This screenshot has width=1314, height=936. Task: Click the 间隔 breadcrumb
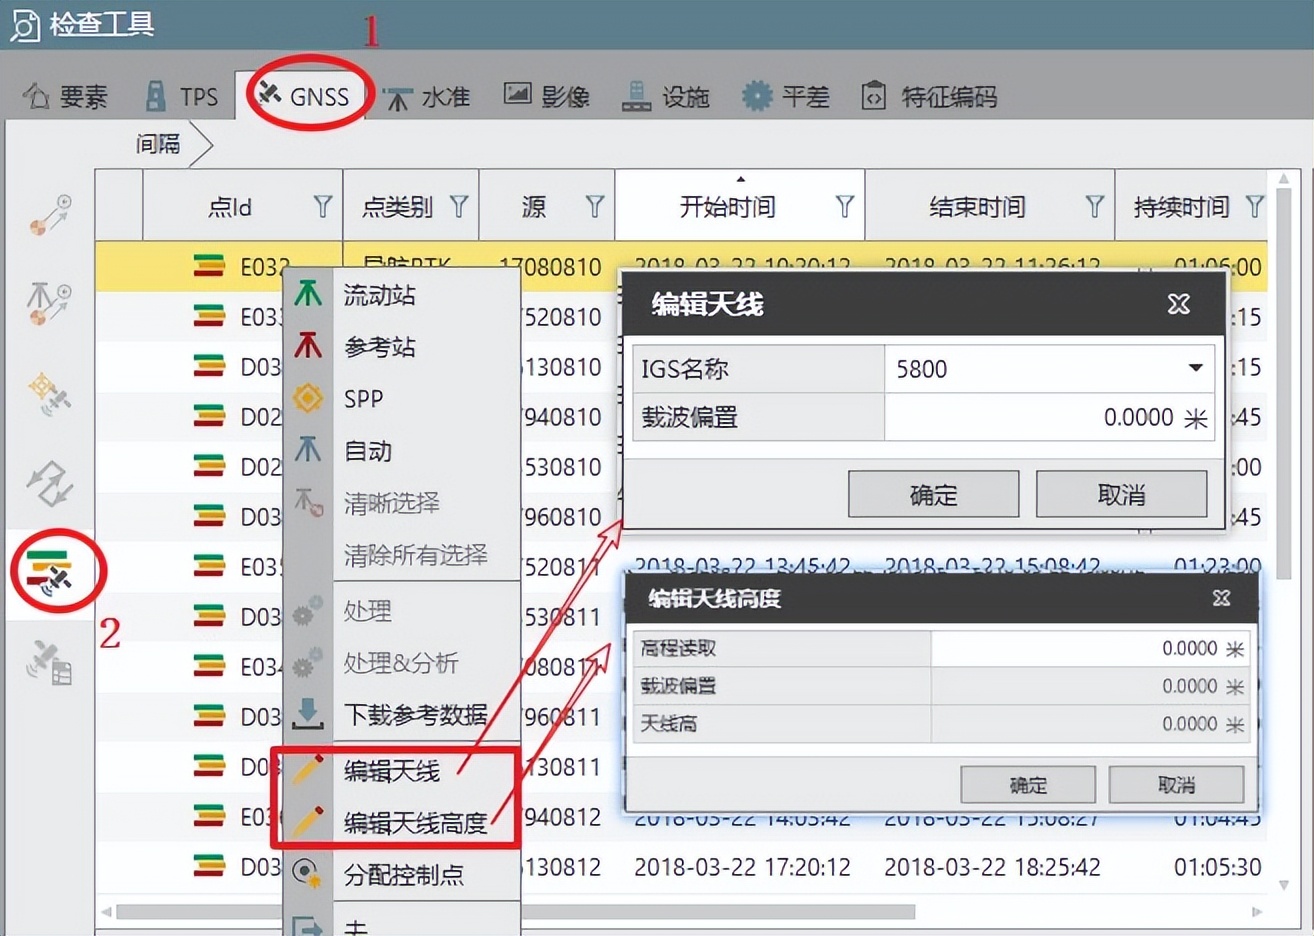click(x=159, y=144)
